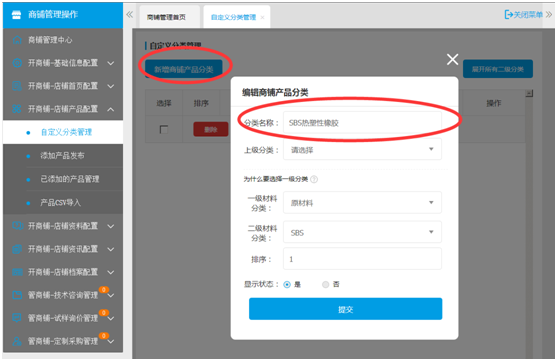
Task: Expand the 开商铺-店铺资讯配置 menu chevron
Action: (x=111, y=249)
